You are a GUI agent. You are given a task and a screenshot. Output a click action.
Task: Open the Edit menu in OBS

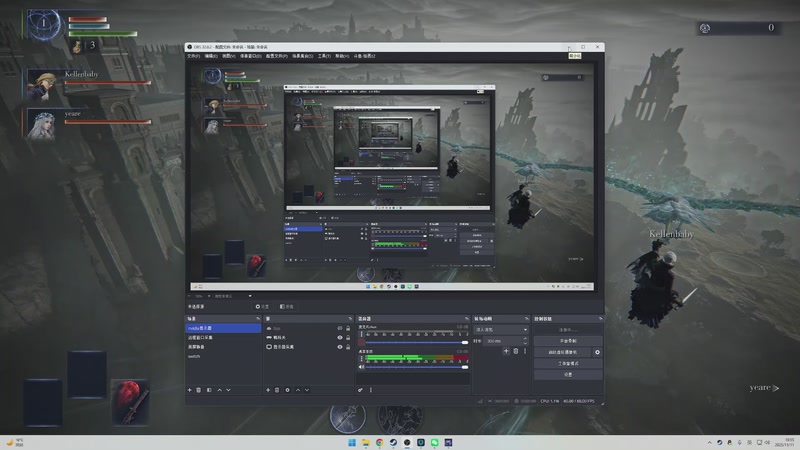coord(211,56)
